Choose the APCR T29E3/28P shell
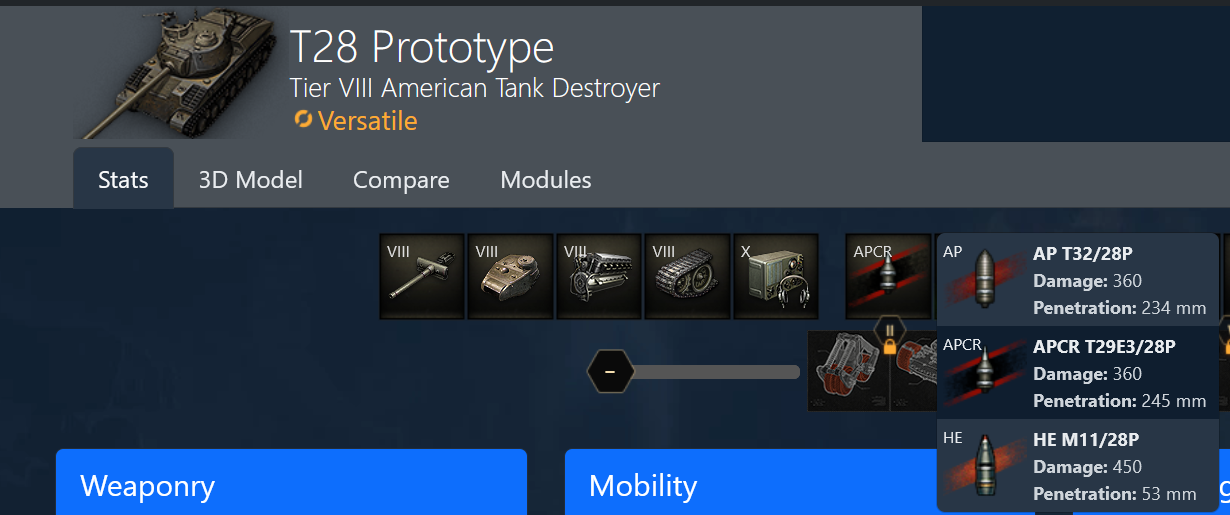This screenshot has width=1230, height=515. tap(1078, 373)
